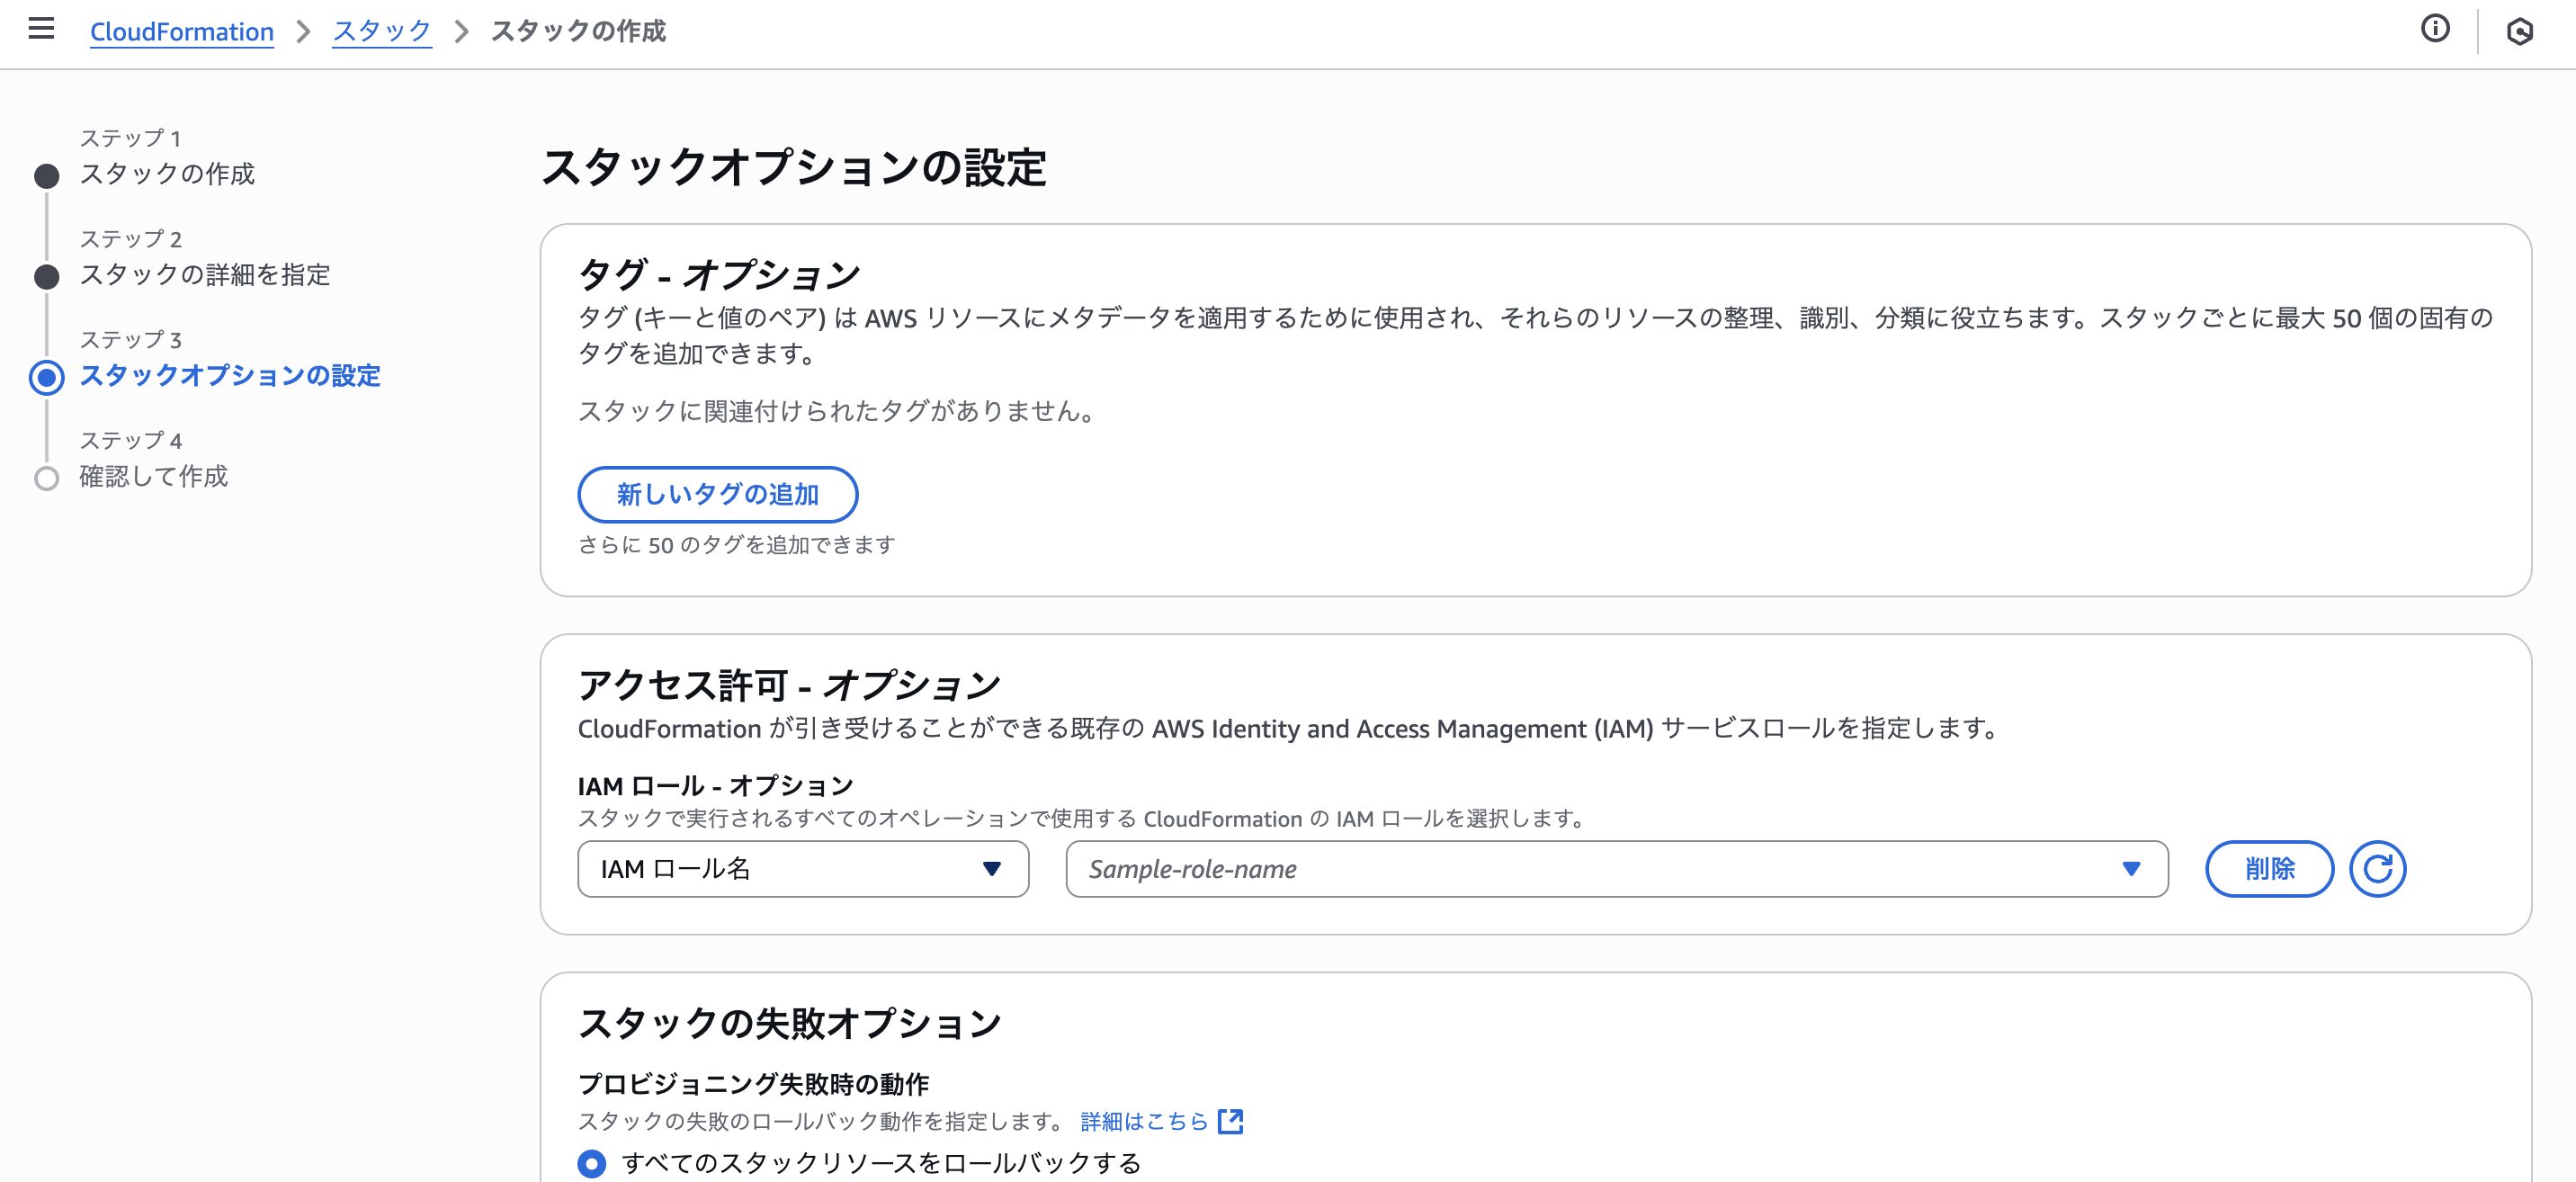Viewport: 2576px width, 1182px height.
Task: Open the Sample-role-name role selector
Action: pos(1617,869)
